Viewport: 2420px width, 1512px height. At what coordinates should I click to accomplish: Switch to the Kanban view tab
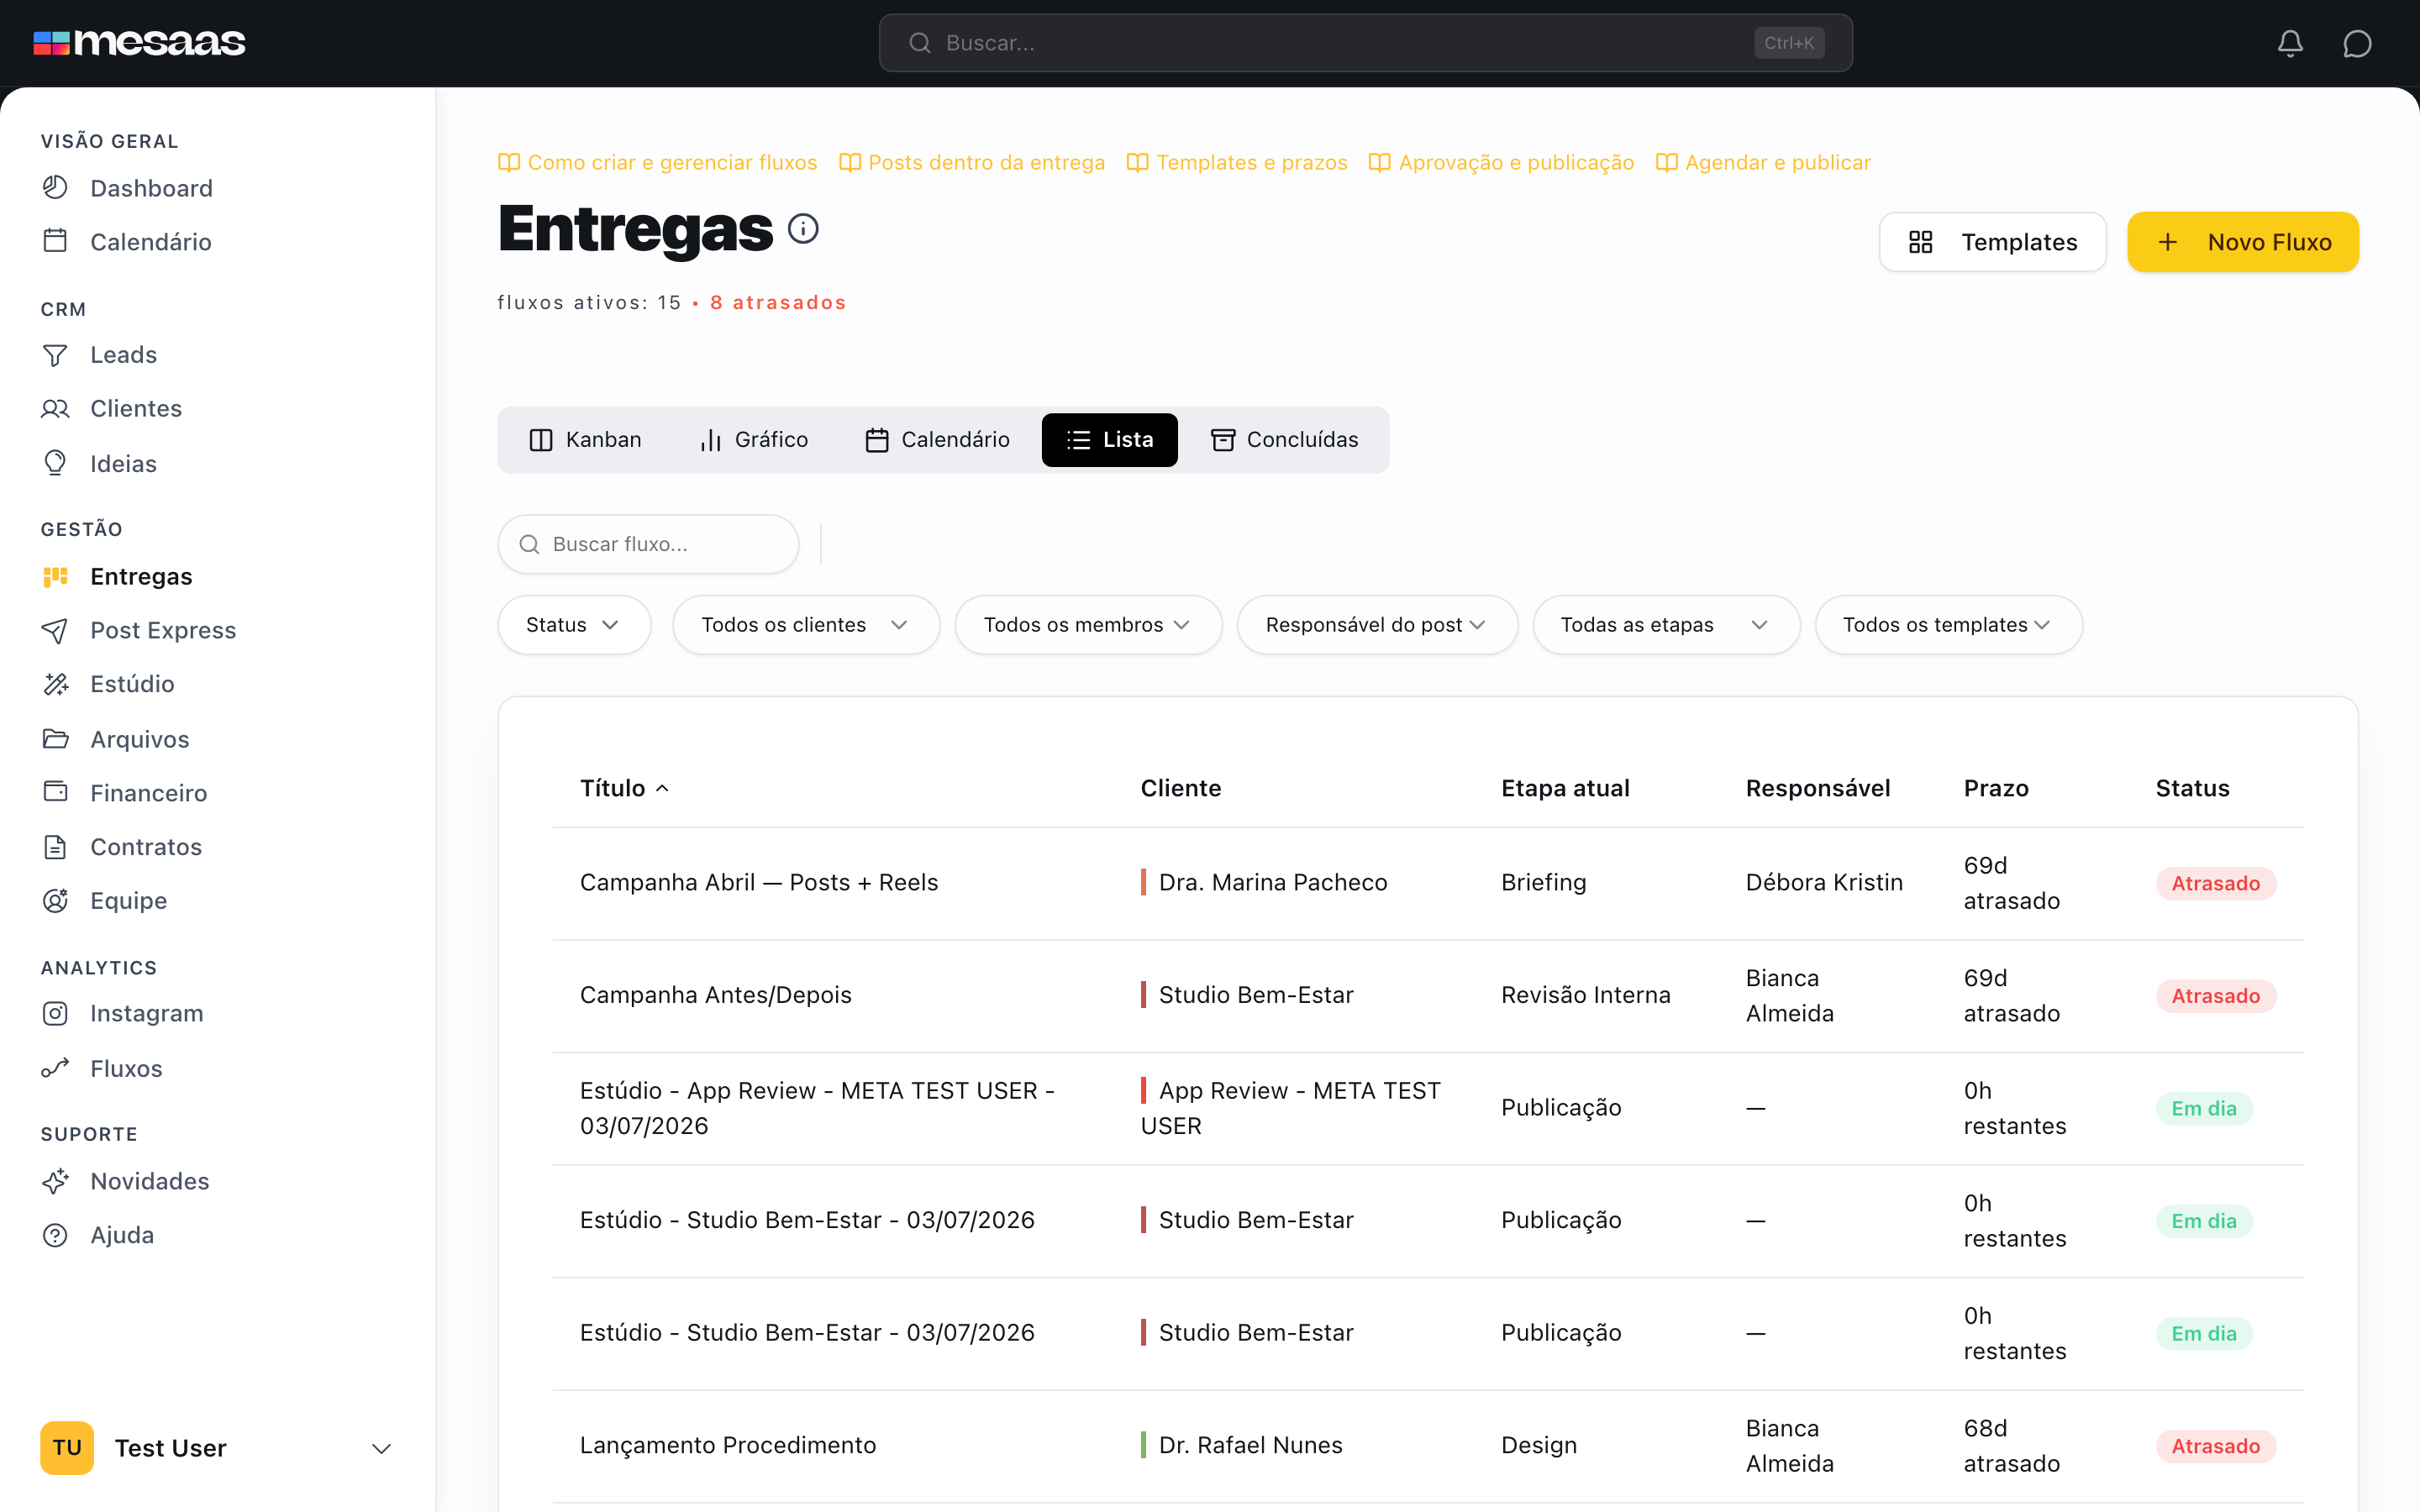[x=585, y=440]
